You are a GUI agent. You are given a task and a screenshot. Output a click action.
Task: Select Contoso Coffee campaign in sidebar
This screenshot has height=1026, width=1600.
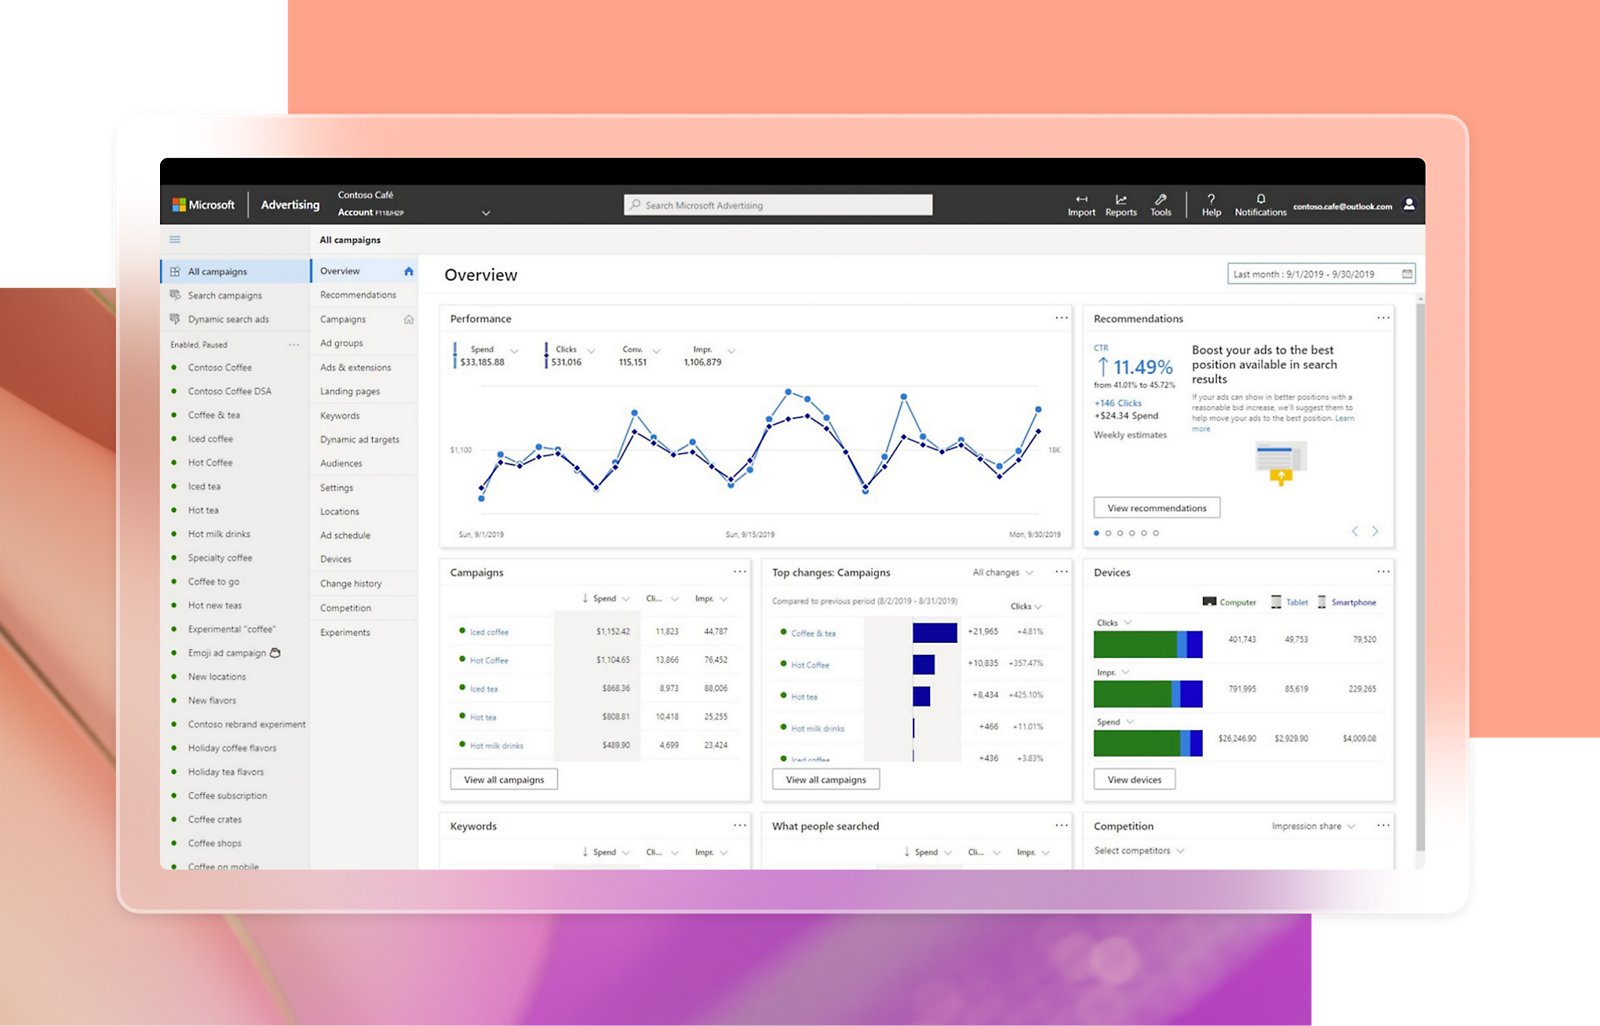point(220,368)
